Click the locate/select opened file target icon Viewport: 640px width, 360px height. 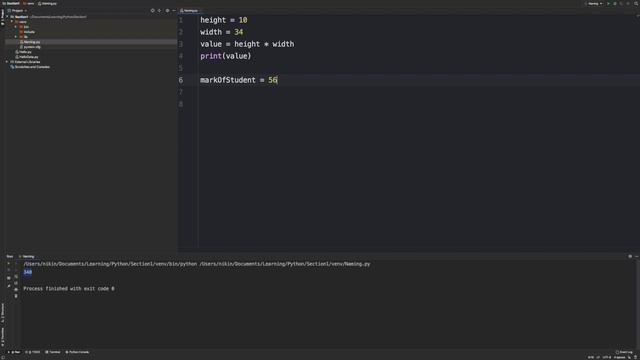click(x=153, y=11)
